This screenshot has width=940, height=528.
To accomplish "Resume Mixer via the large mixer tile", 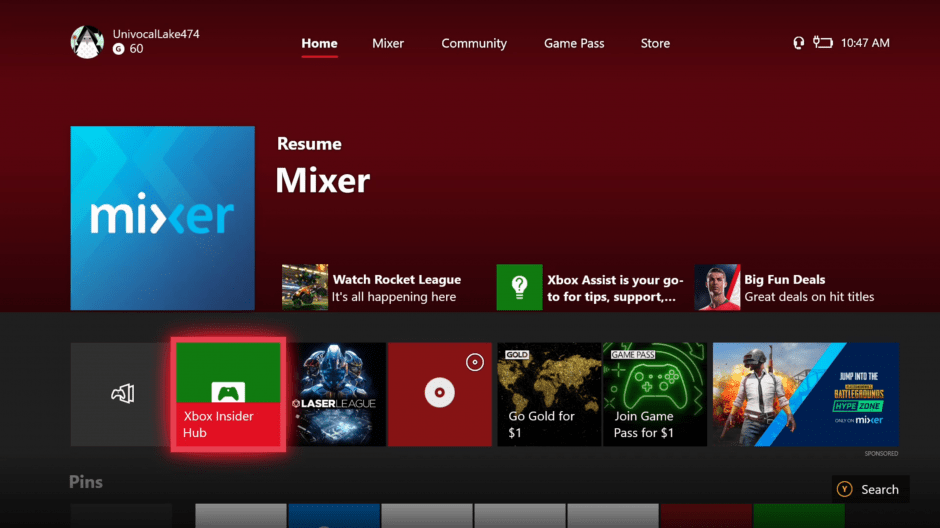I will point(162,218).
